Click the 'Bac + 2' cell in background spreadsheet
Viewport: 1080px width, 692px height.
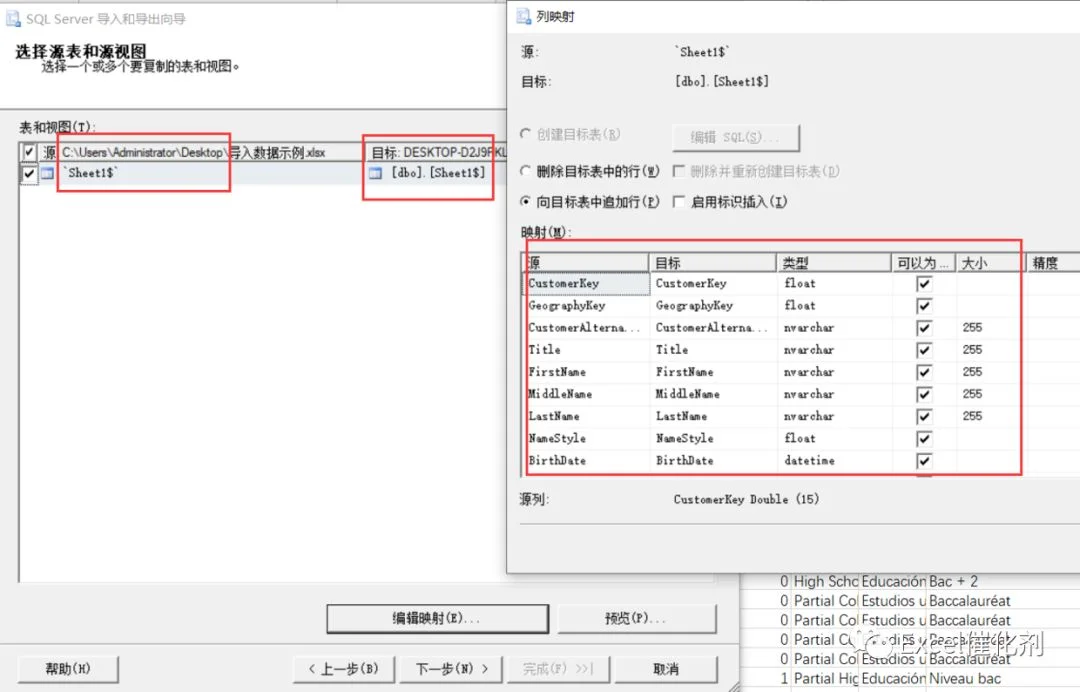coord(953,581)
